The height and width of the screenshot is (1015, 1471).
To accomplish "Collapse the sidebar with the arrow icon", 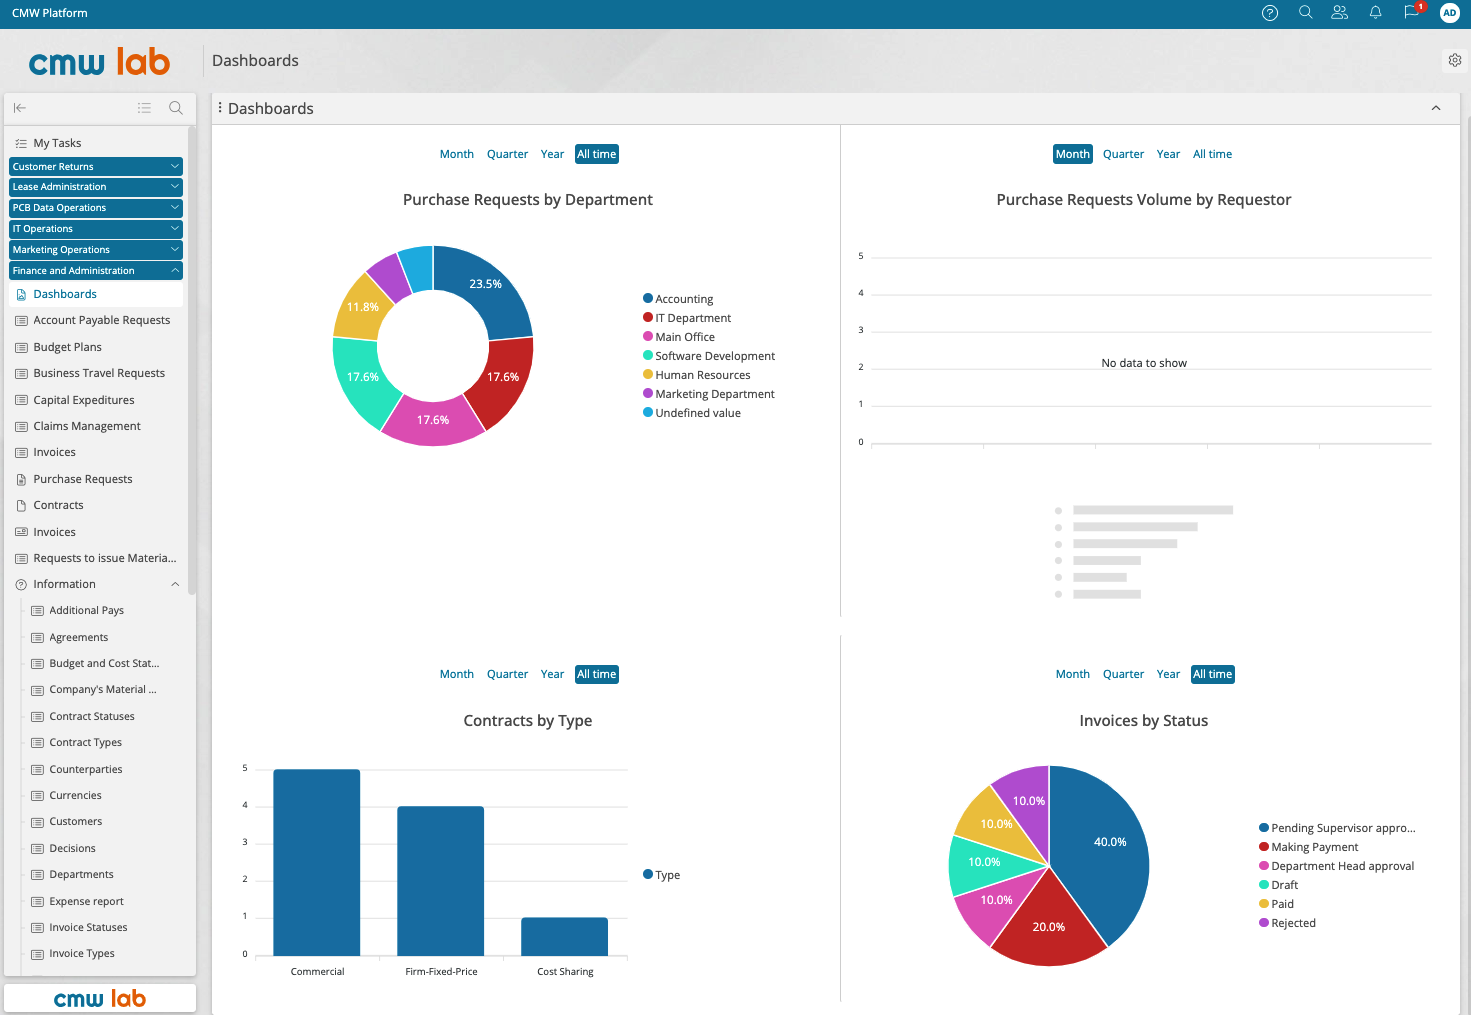I will [x=20, y=108].
